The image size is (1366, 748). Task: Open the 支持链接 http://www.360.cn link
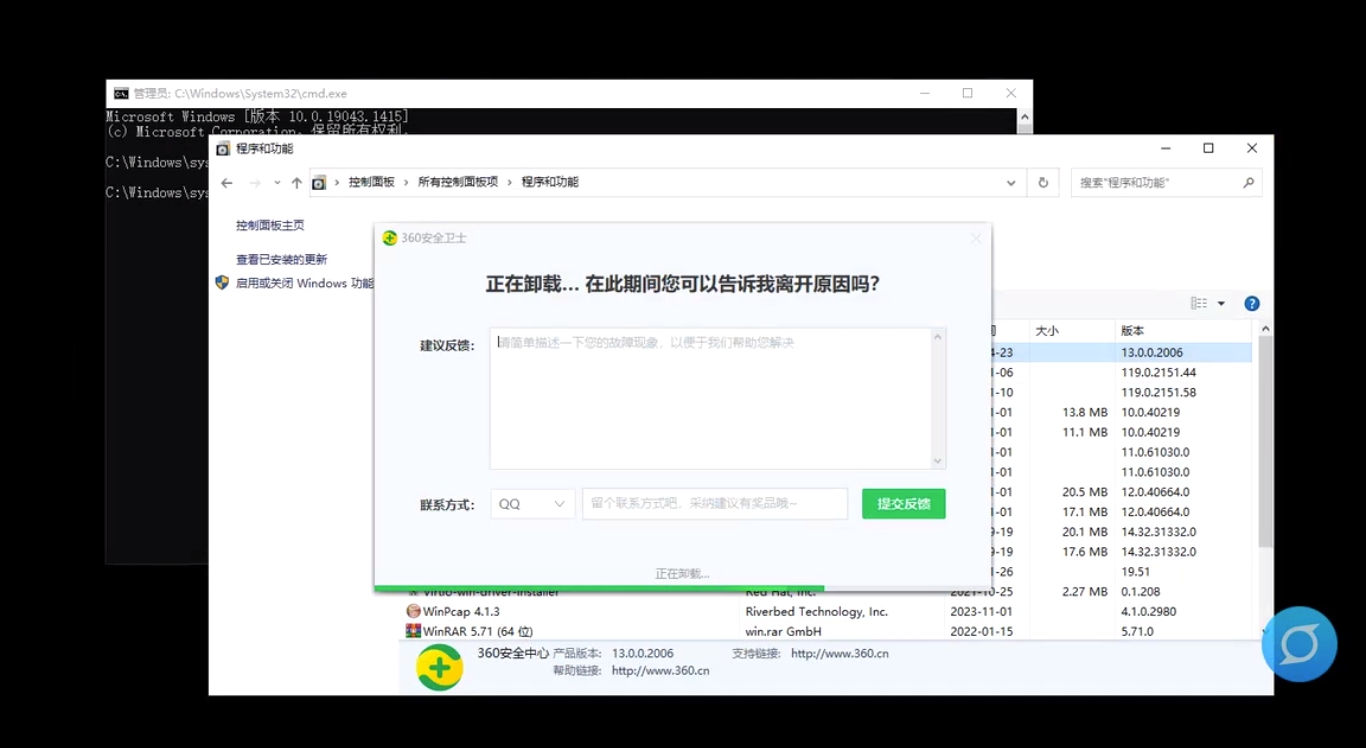click(839, 654)
